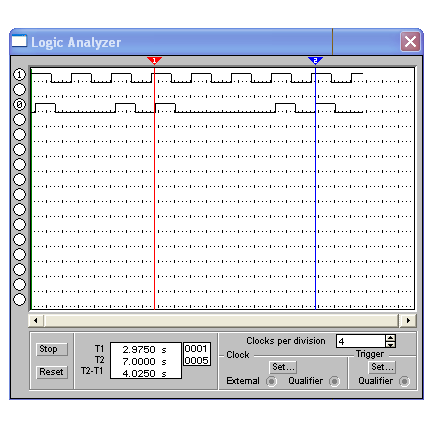Click the T2 value 7.0000 s
Viewport: 428px width, 424px height.
coord(144,361)
